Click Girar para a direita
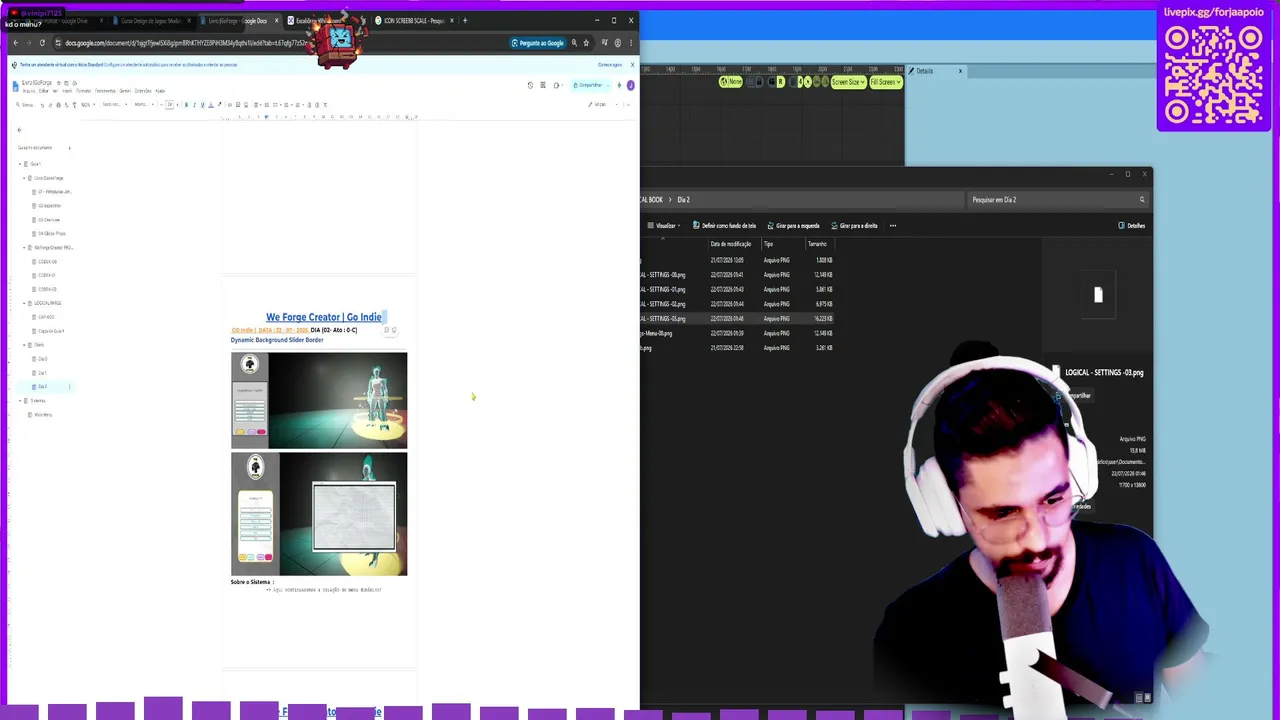Image resolution: width=1280 pixels, height=720 pixels. [855, 226]
